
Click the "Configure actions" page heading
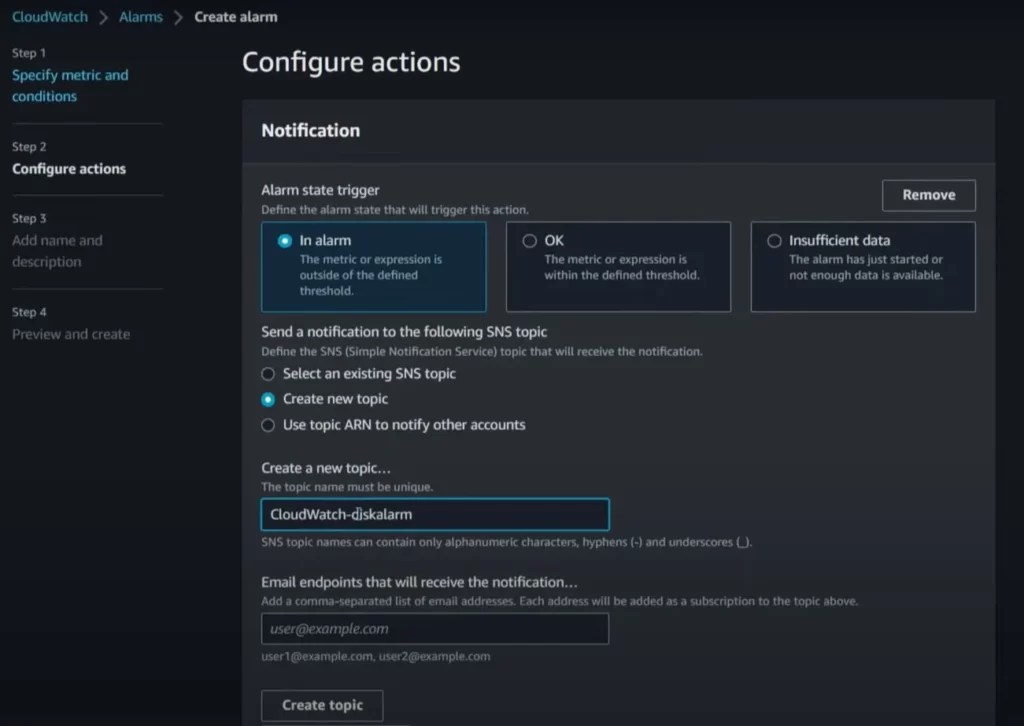click(x=351, y=62)
